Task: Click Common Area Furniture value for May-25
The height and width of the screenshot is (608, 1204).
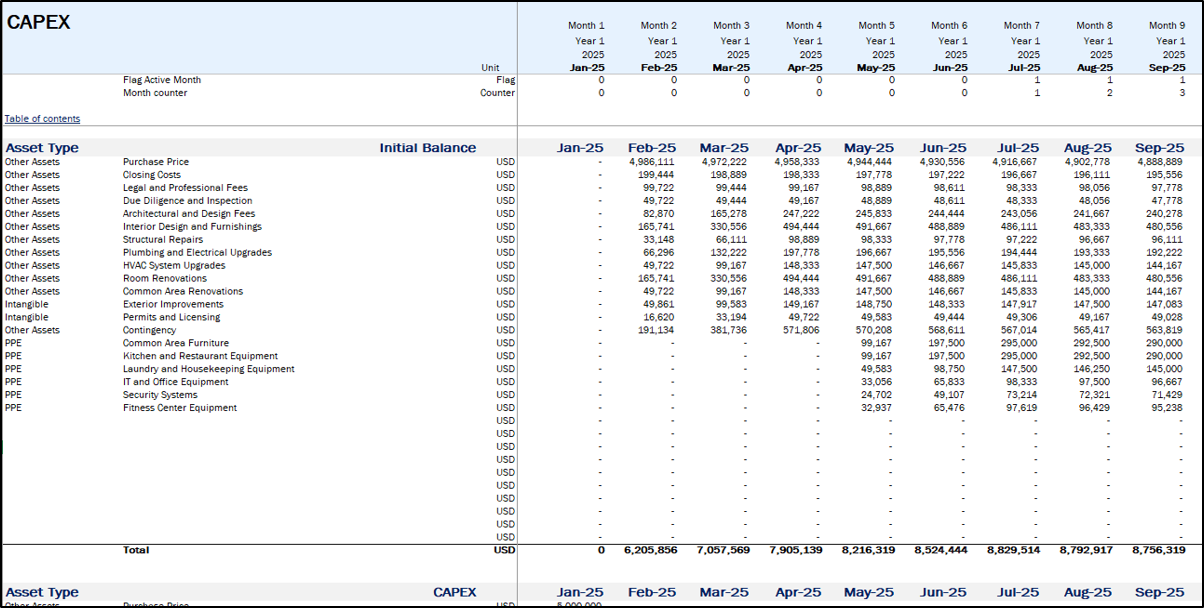Action: coord(875,343)
